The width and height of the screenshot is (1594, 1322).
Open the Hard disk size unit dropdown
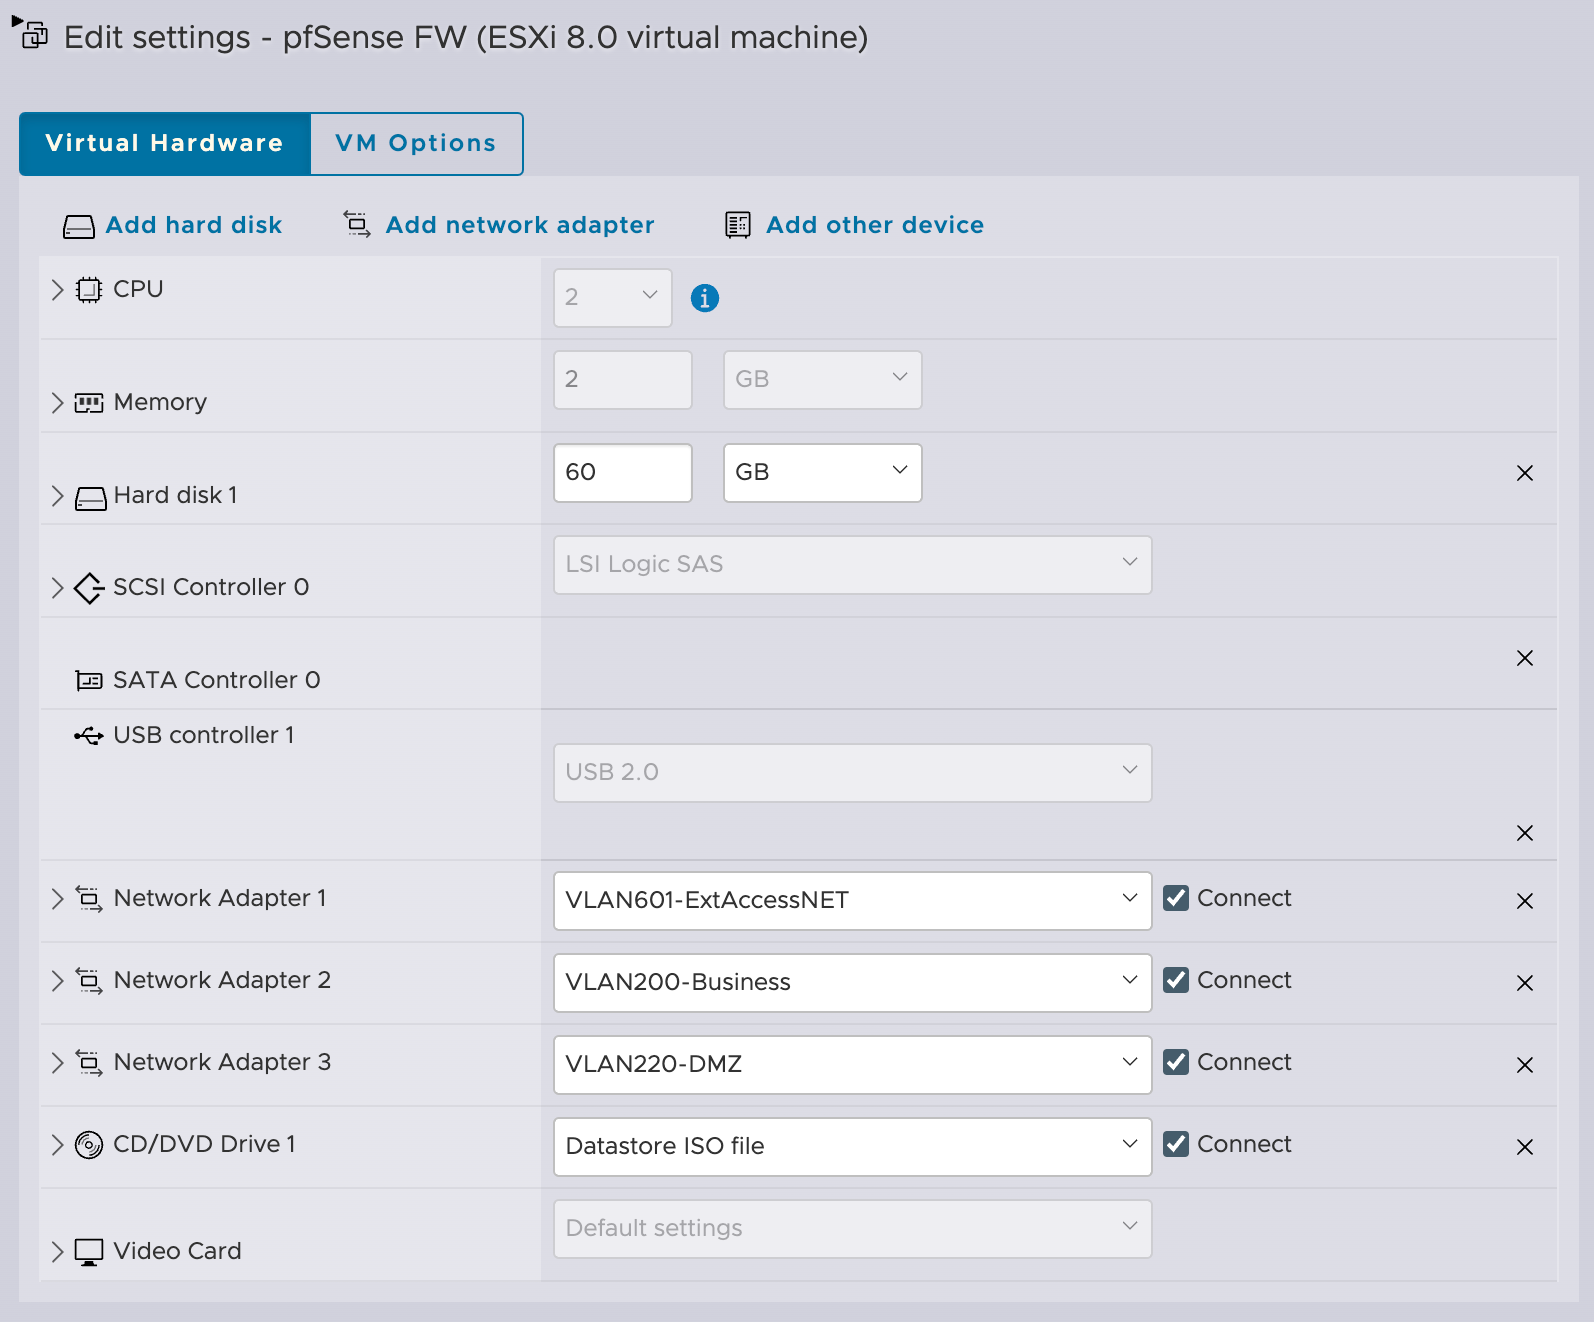click(823, 473)
